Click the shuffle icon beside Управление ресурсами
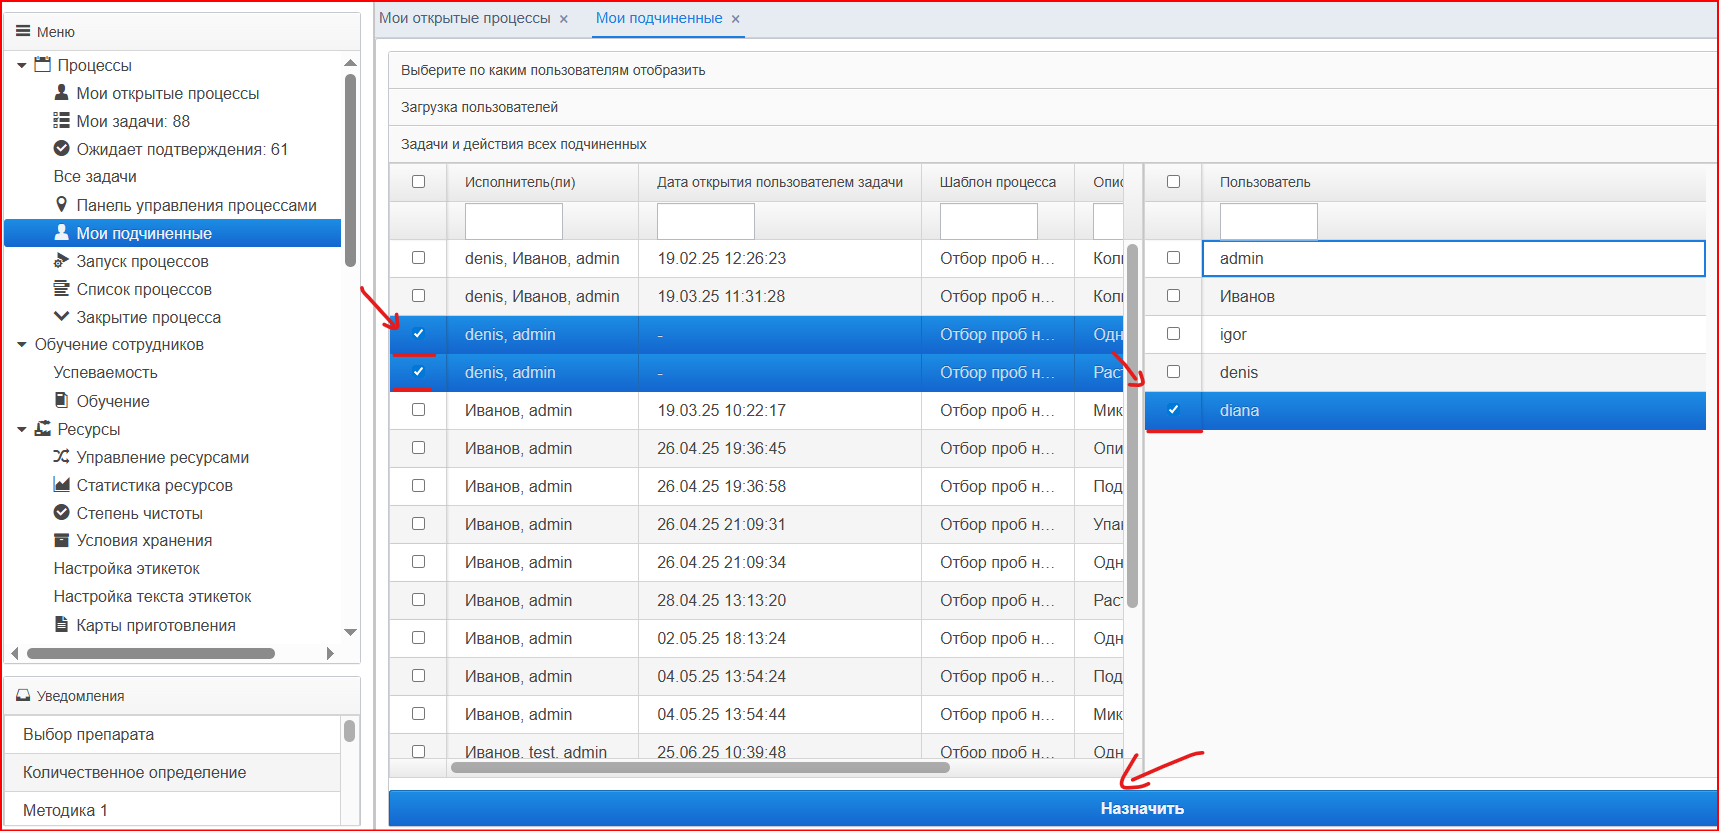Screen dimensions: 1719x831 point(61,456)
